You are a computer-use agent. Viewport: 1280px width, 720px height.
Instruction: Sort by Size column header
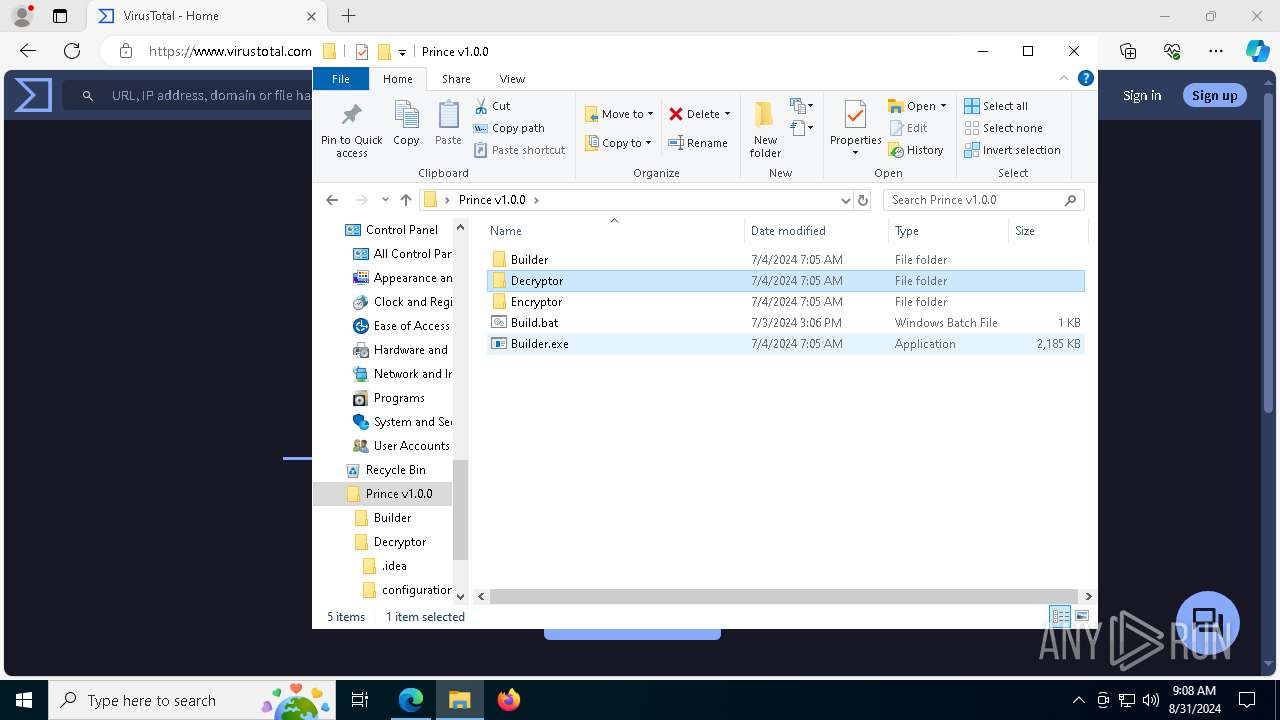click(x=1047, y=230)
